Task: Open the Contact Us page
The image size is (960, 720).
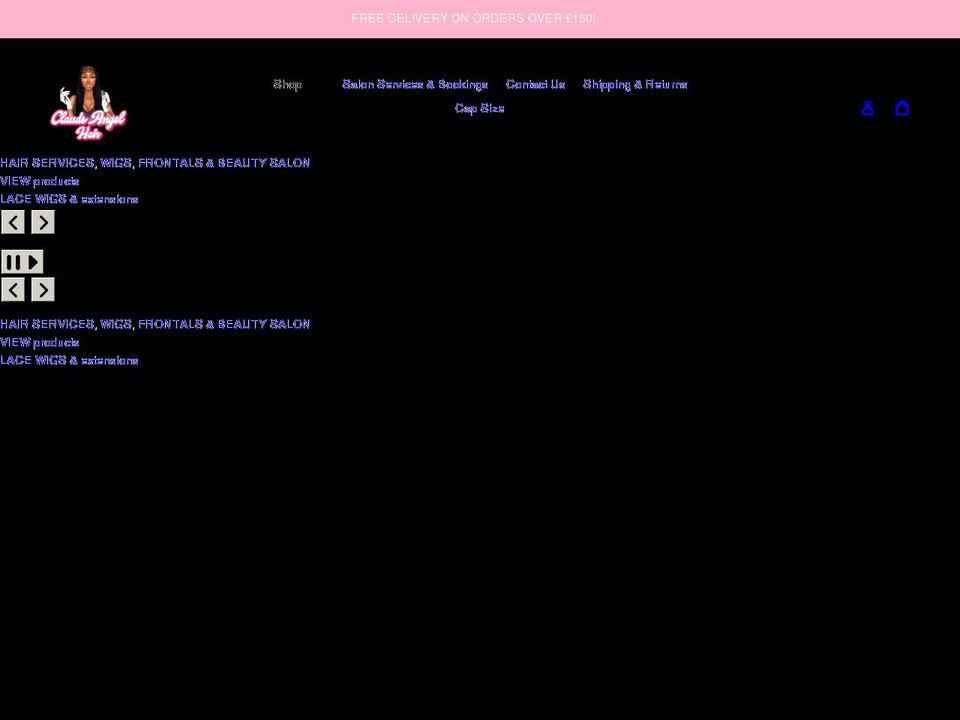Action: click(535, 84)
